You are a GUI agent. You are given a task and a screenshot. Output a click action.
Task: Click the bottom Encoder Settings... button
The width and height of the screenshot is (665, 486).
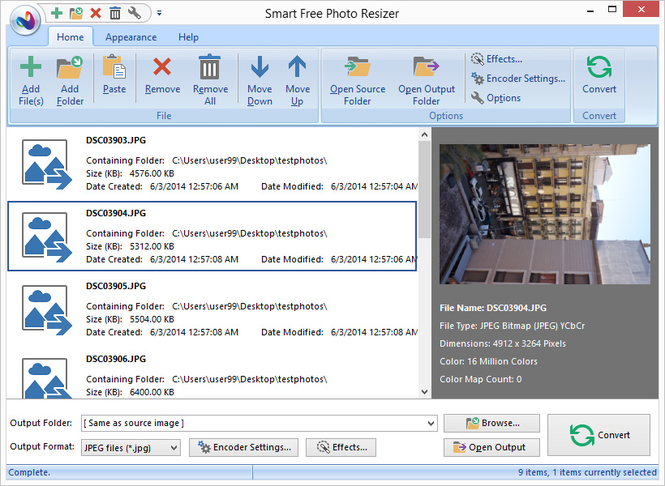coord(244,447)
